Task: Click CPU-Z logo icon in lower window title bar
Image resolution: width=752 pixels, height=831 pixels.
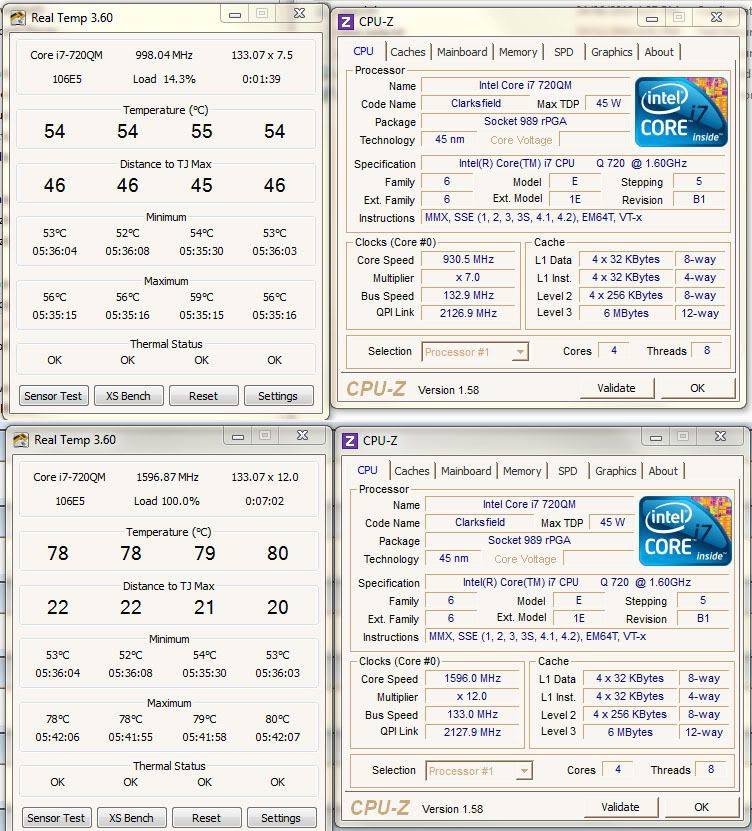Action: [350, 440]
